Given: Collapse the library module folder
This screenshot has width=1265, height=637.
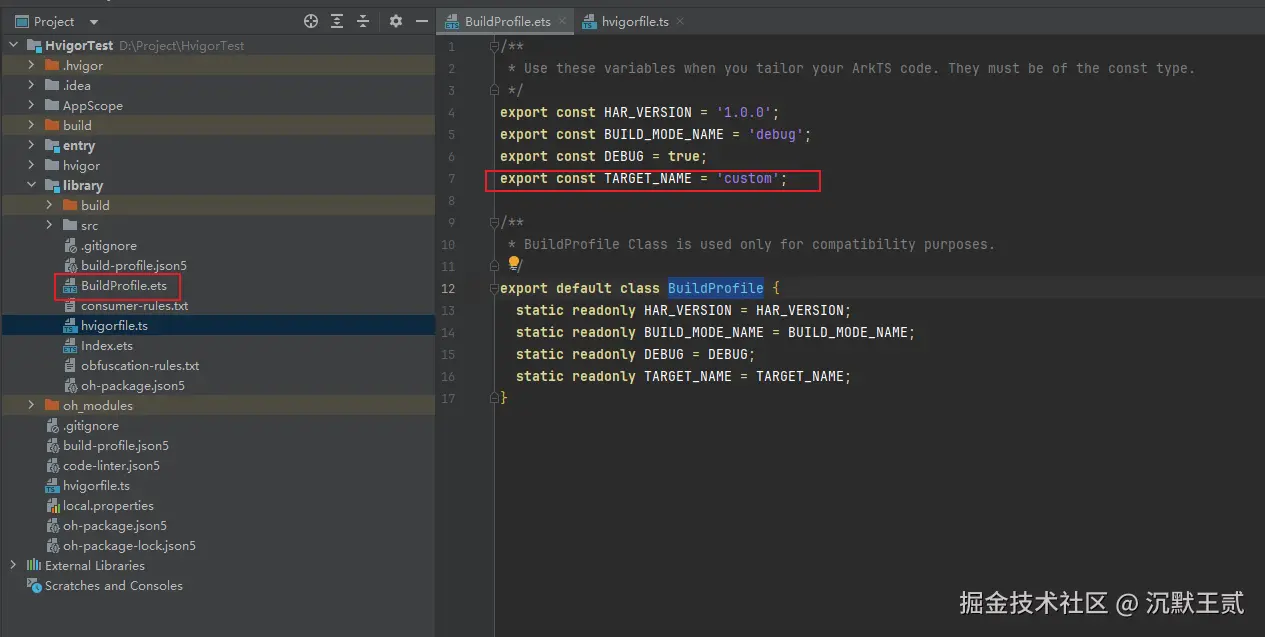Looking at the screenshot, I should coord(31,185).
